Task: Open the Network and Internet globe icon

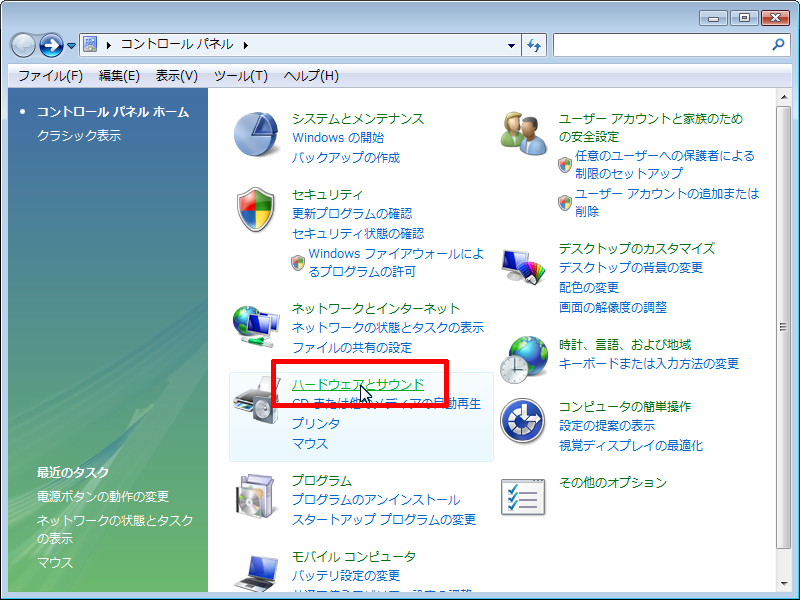Action: coord(256,327)
